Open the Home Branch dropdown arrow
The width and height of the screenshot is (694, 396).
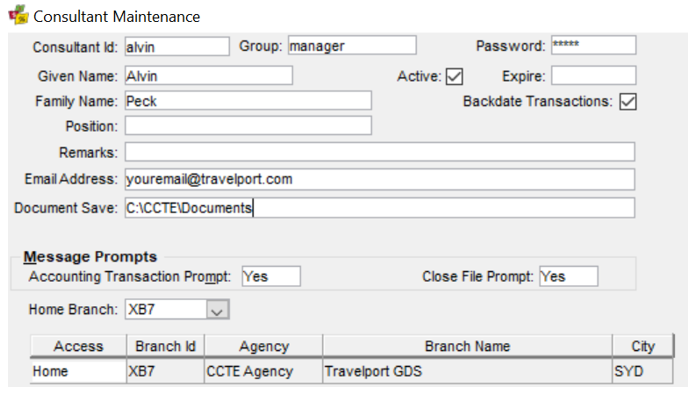[x=217, y=310]
